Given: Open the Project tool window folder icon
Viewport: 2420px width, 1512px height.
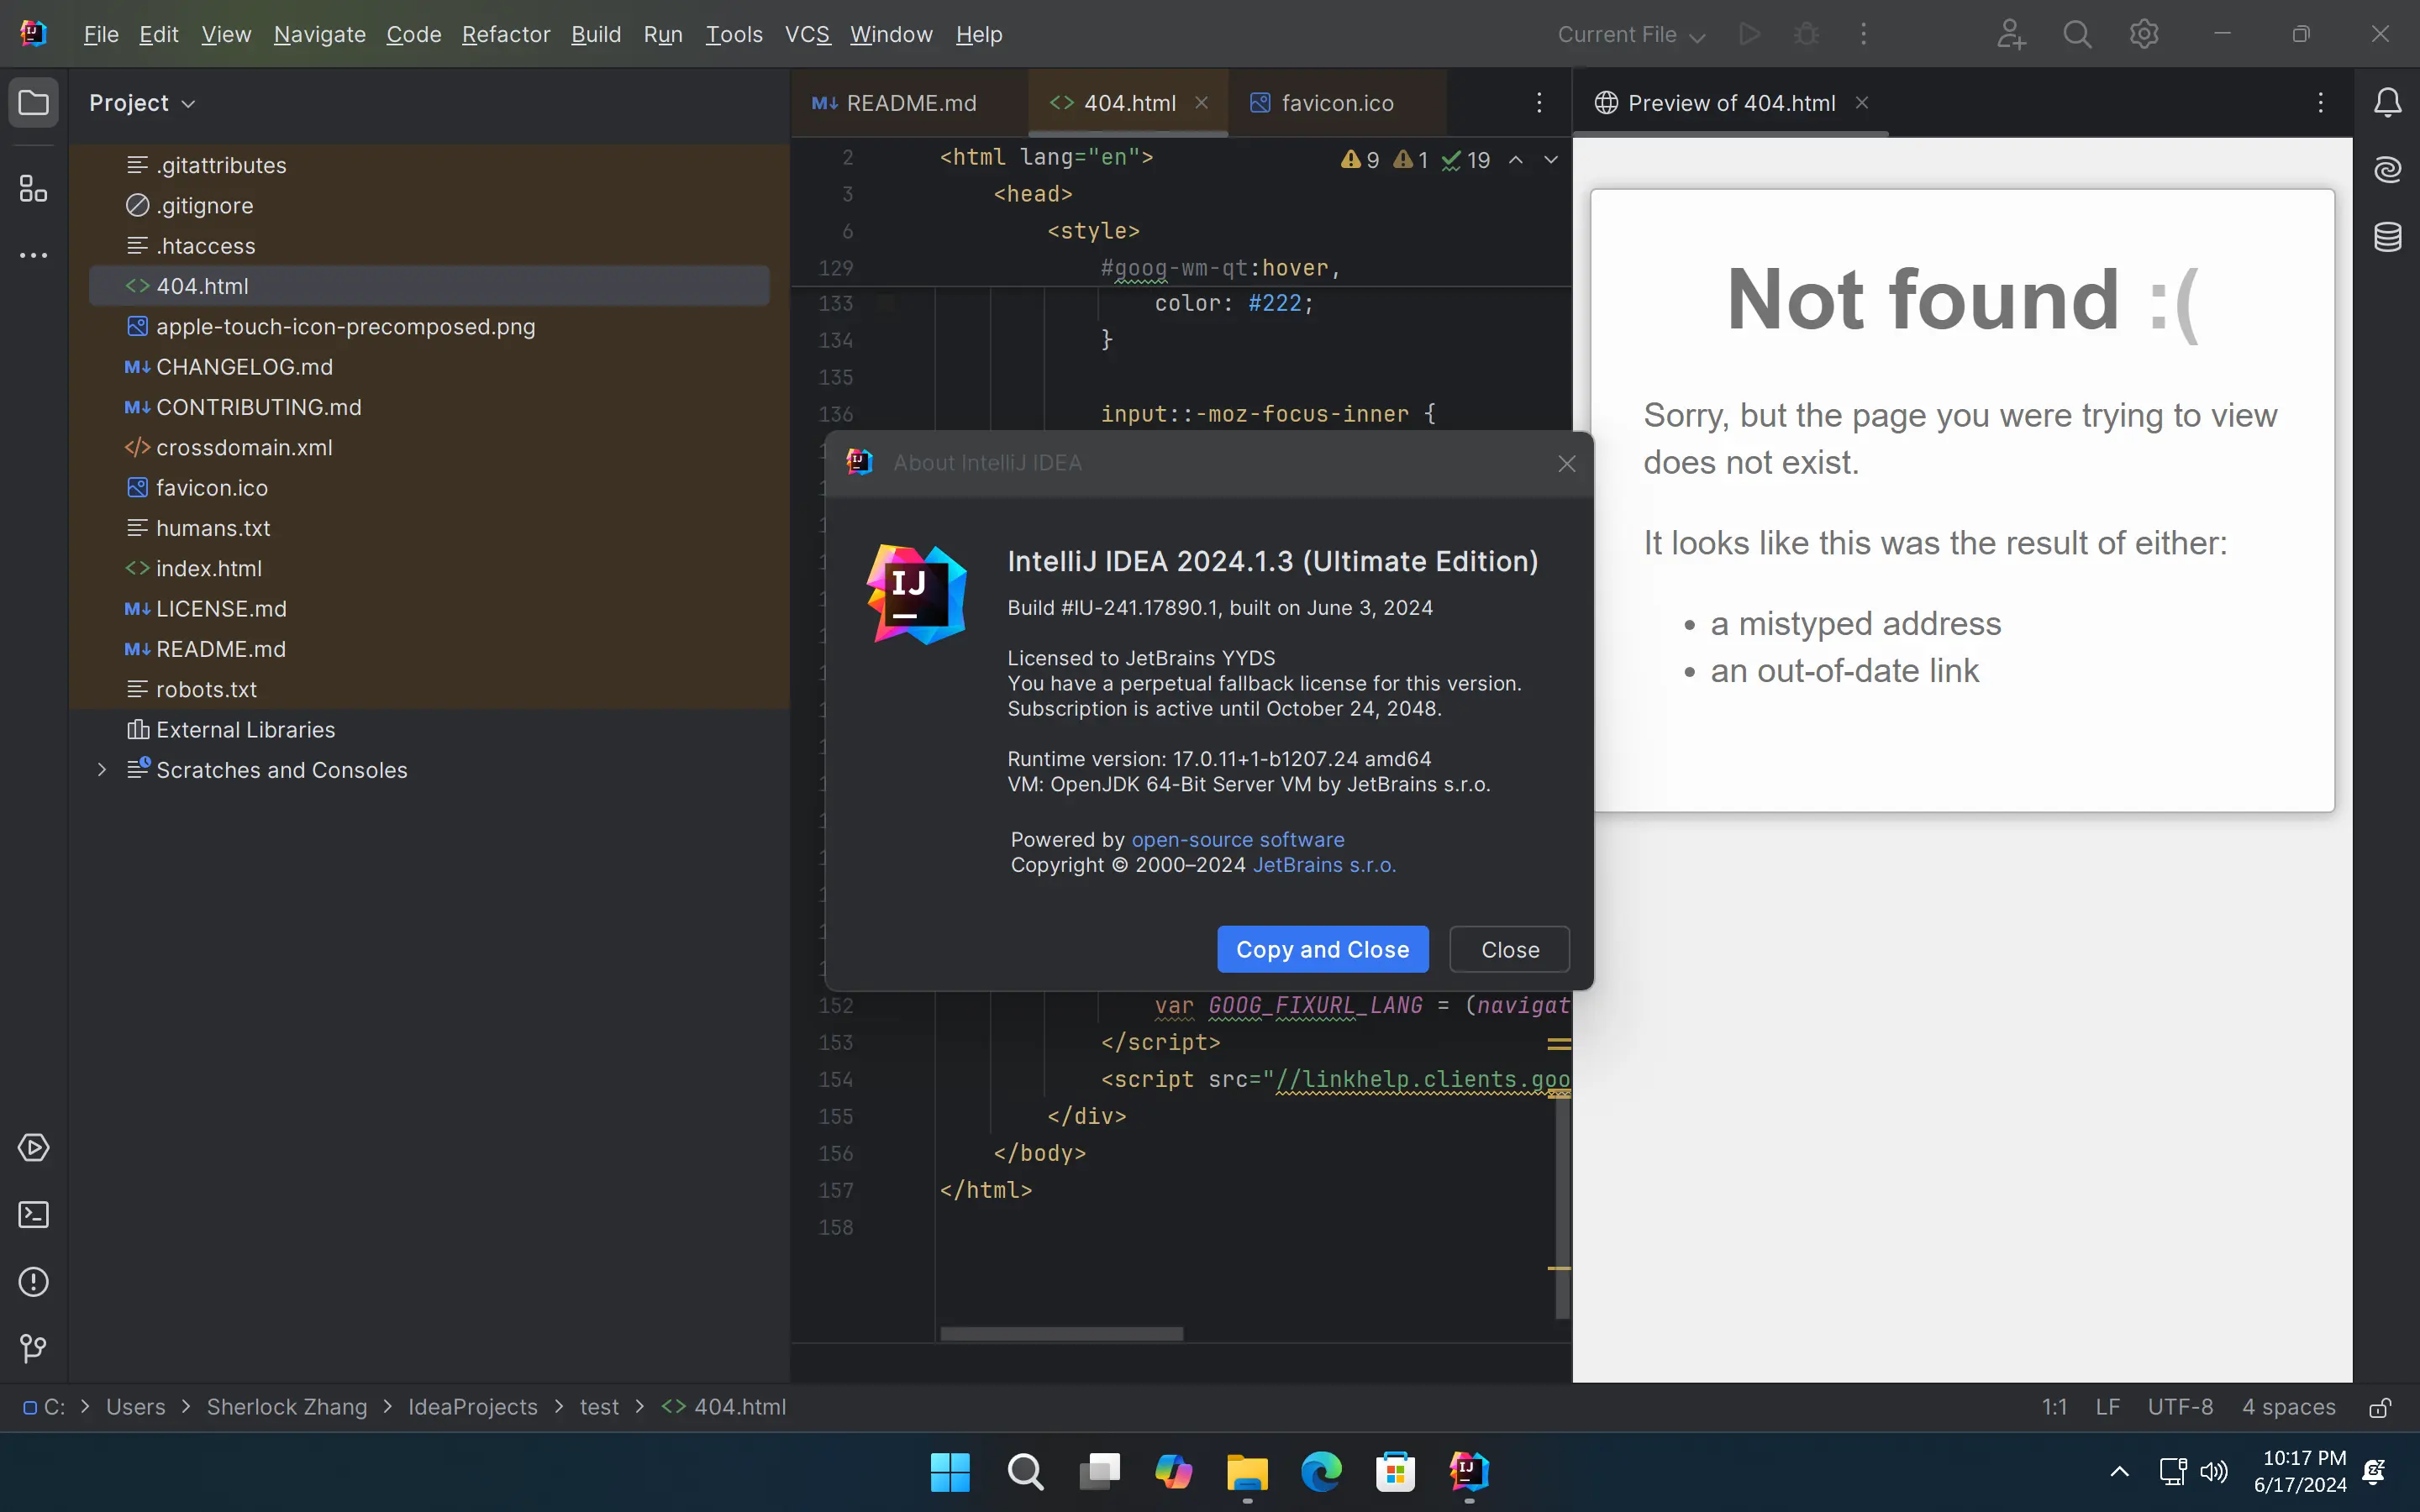Looking at the screenshot, I should (33, 102).
